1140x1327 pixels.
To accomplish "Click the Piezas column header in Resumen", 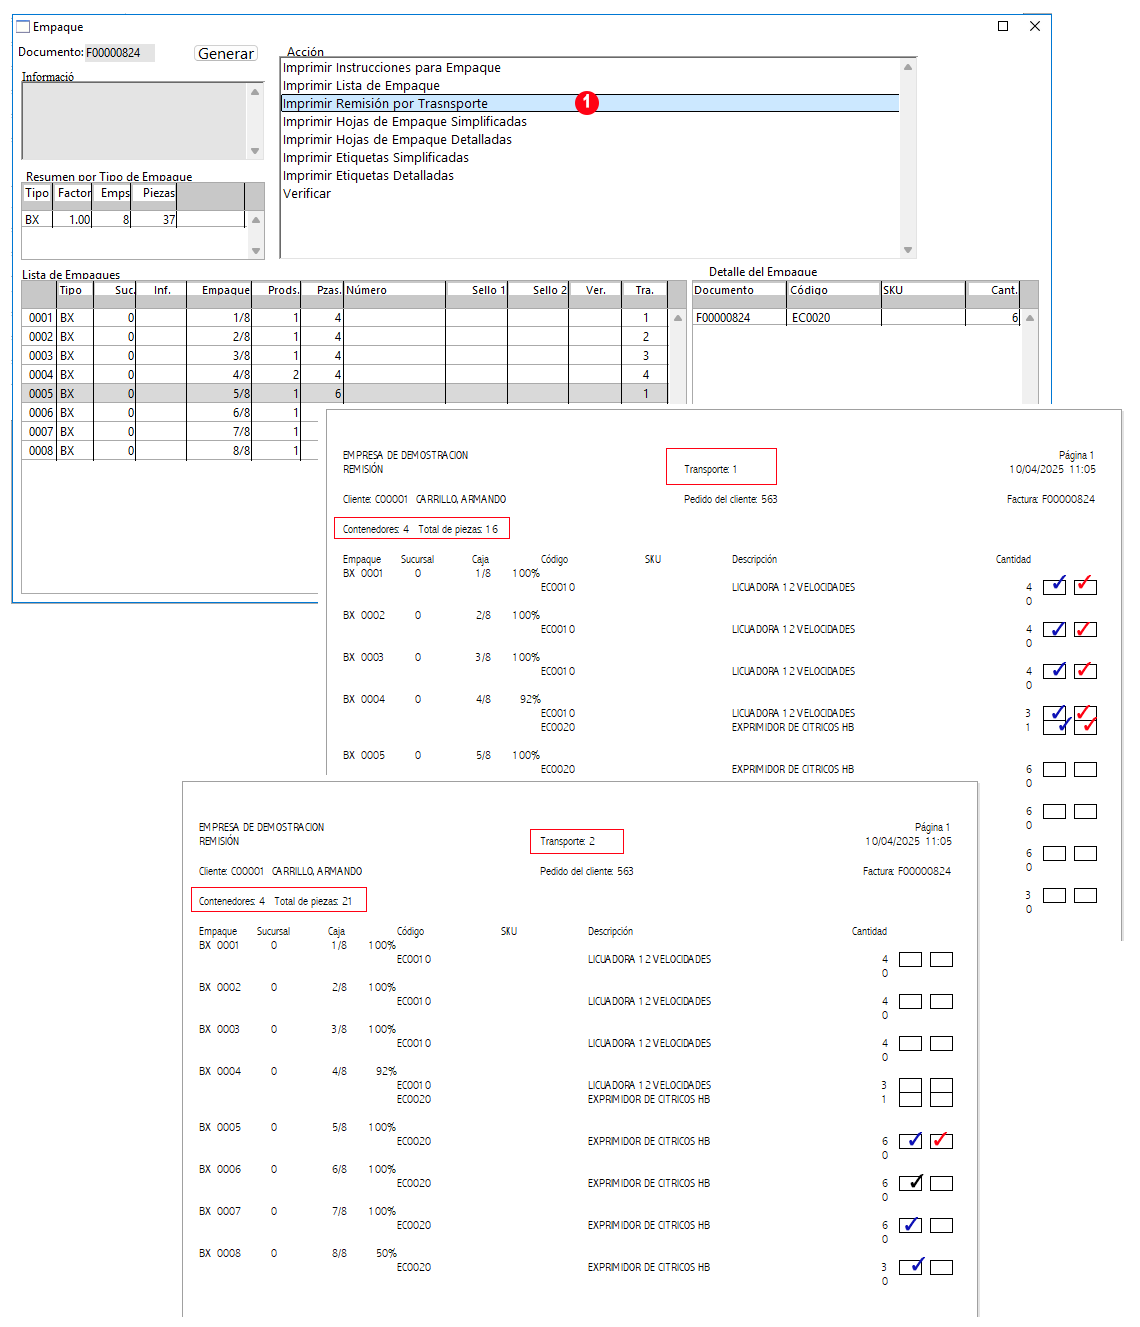I will (154, 193).
